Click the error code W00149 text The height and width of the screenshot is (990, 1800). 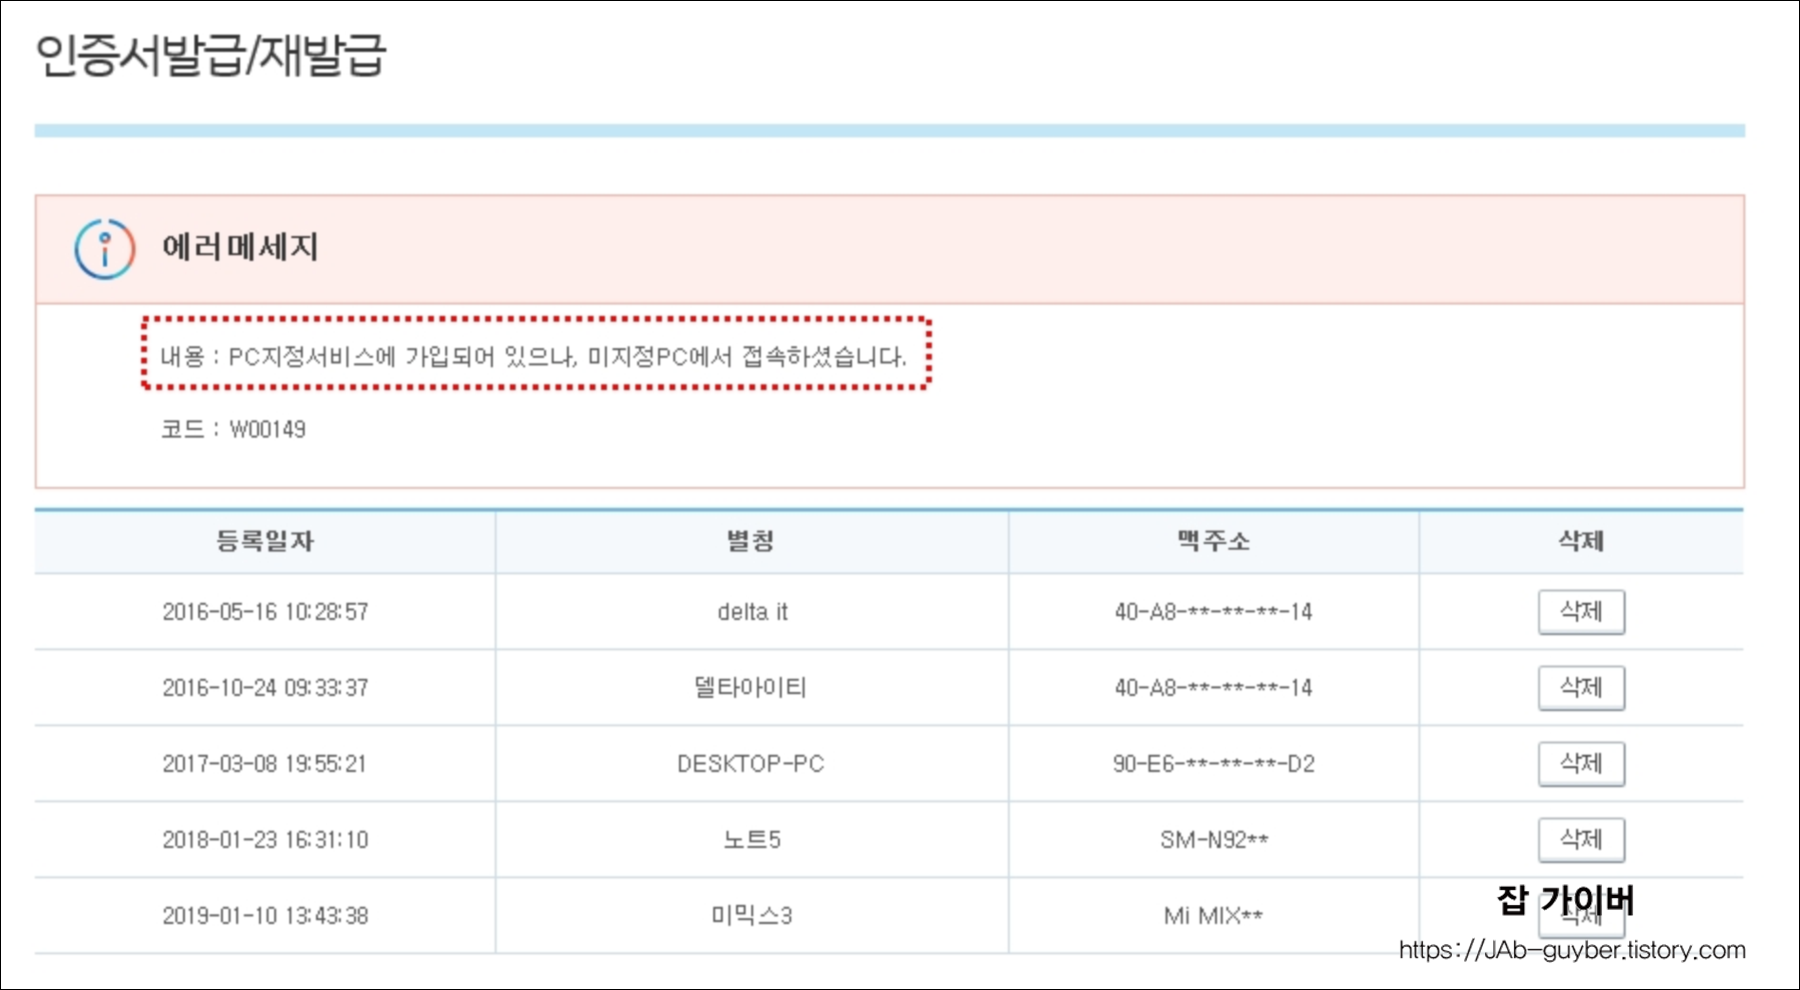pos(232,430)
